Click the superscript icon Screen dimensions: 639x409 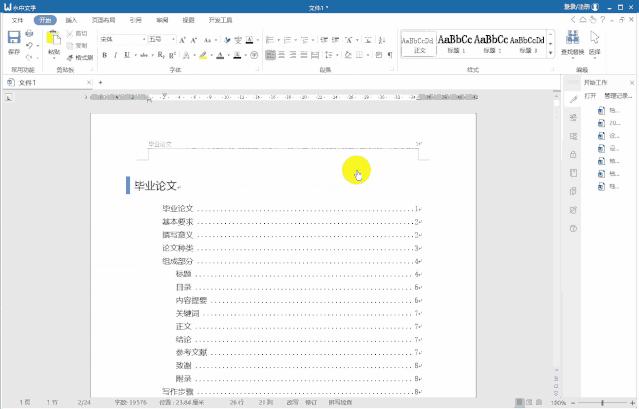pos(172,55)
